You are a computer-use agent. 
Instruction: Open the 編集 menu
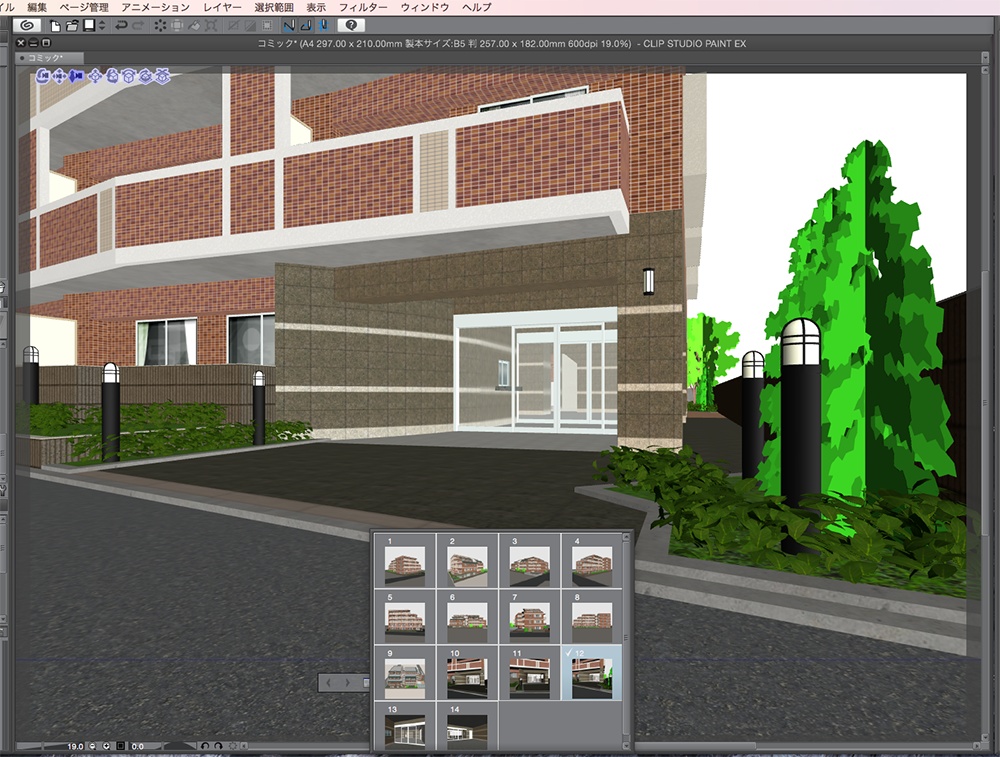[x=37, y=7]
